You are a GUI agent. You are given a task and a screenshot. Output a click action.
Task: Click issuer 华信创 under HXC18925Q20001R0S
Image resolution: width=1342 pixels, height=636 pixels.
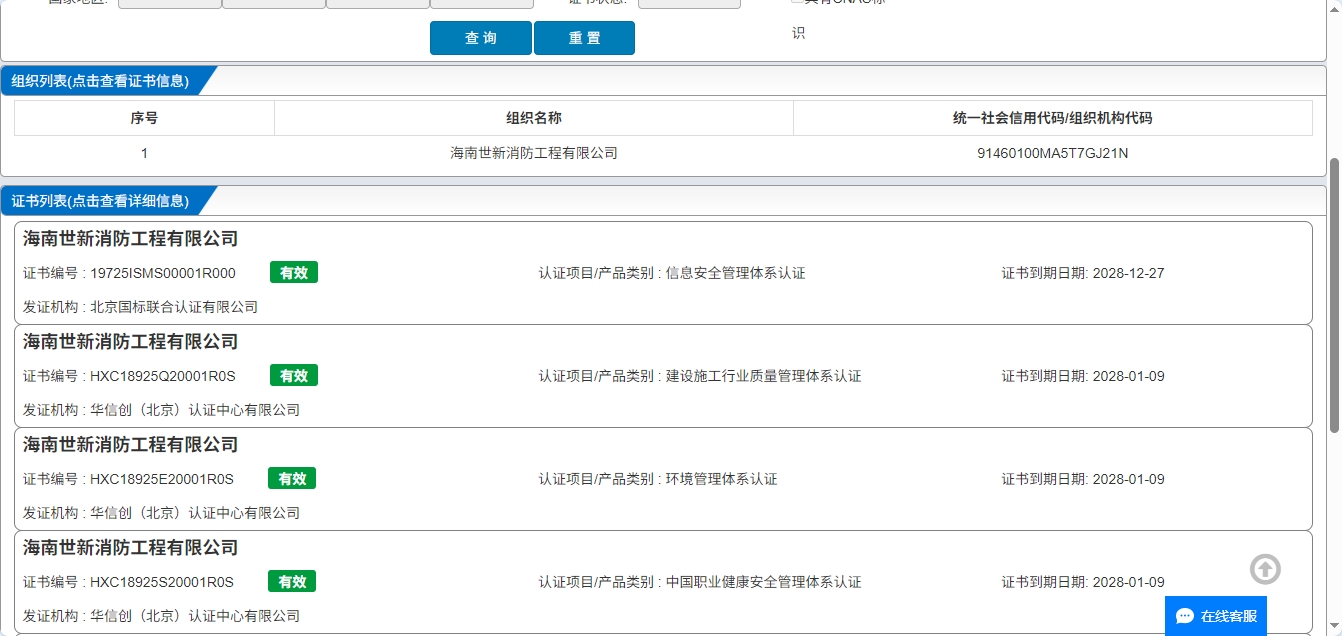coord(195,410)
